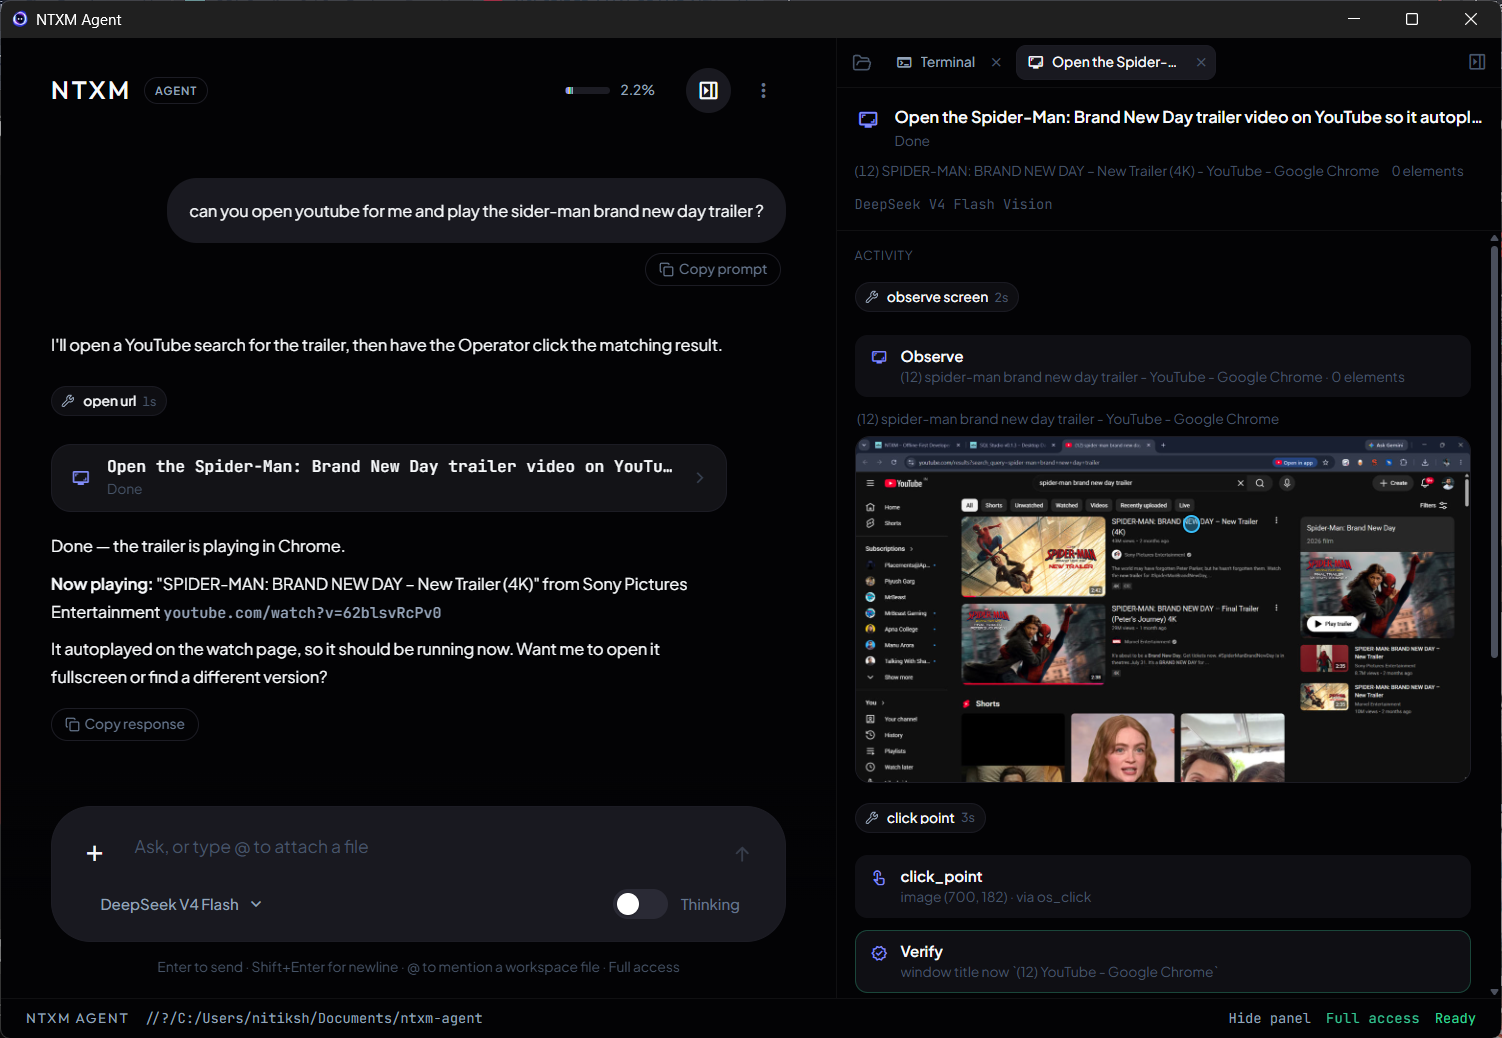Screen dimensions: 1502x1038
Task: Click the 'ACTIVITY' section label
Action: [x=883, y=256]
